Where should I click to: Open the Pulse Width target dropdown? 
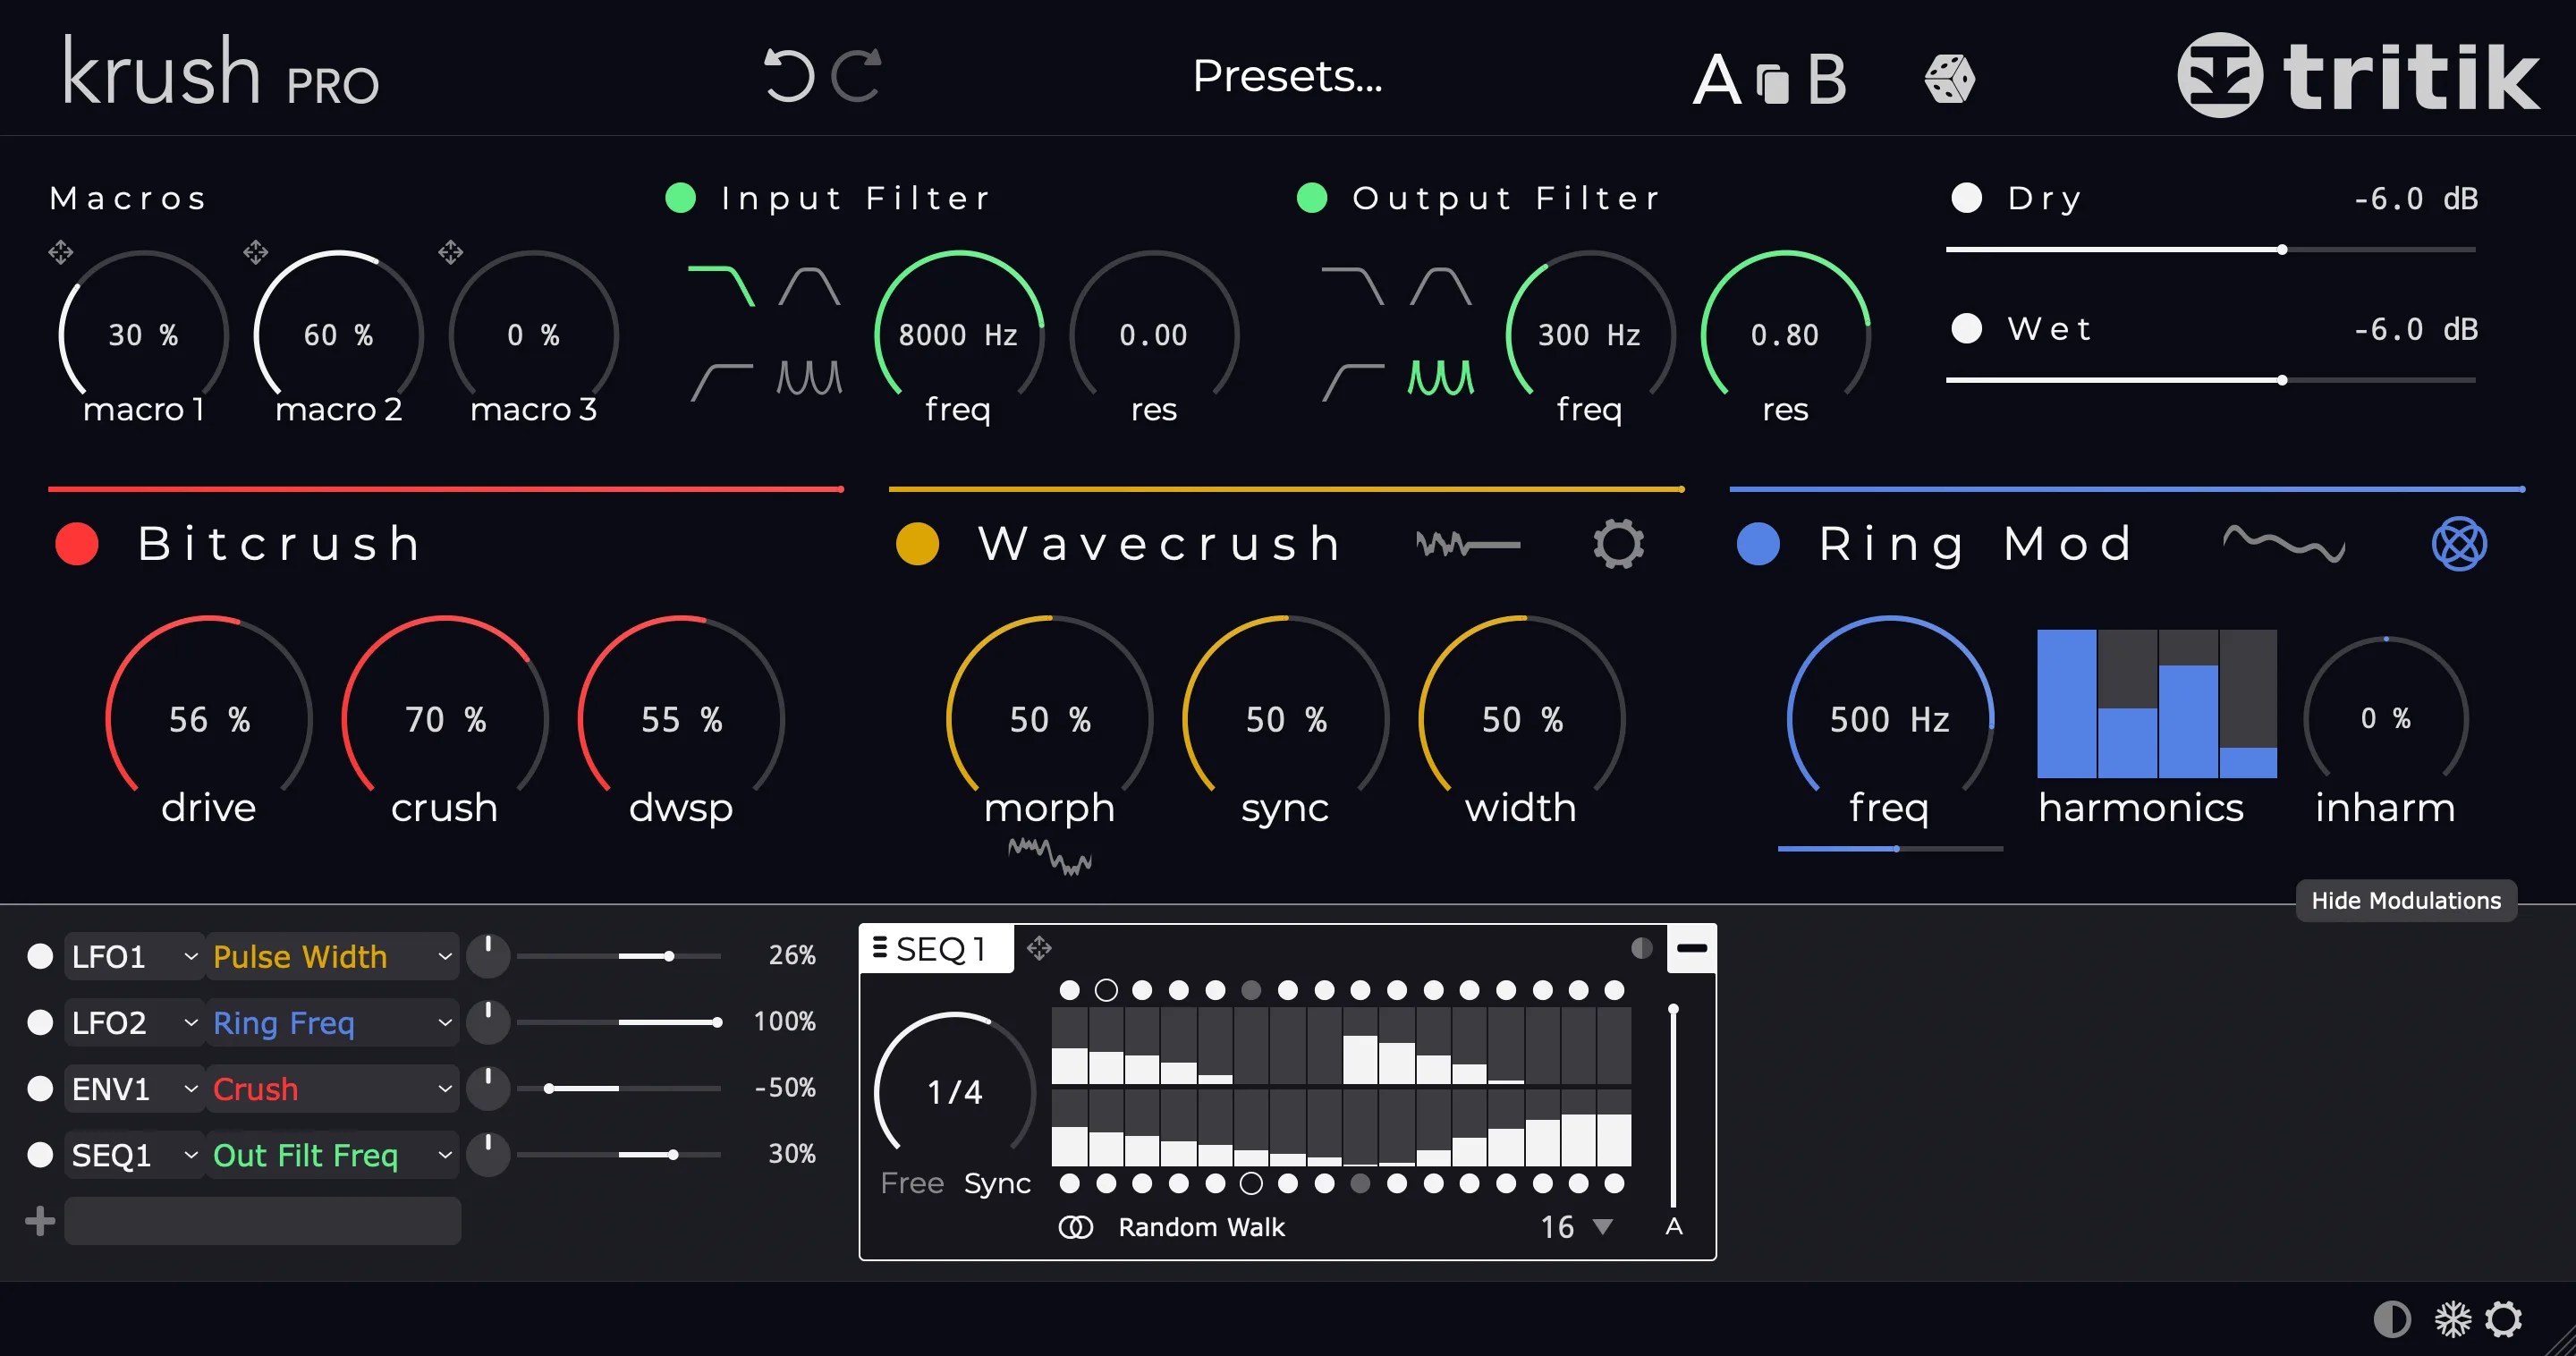[332, 957]
